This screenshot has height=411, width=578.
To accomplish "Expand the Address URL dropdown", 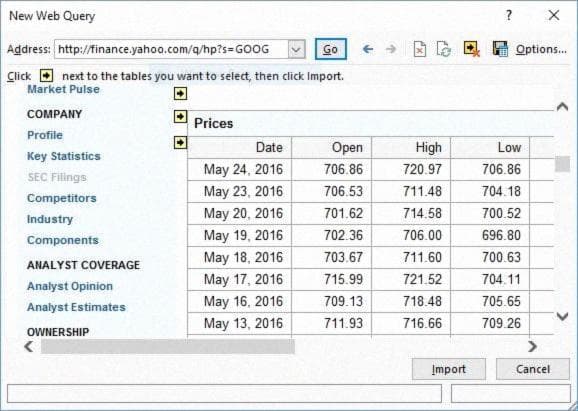I will tap(296, 49).
